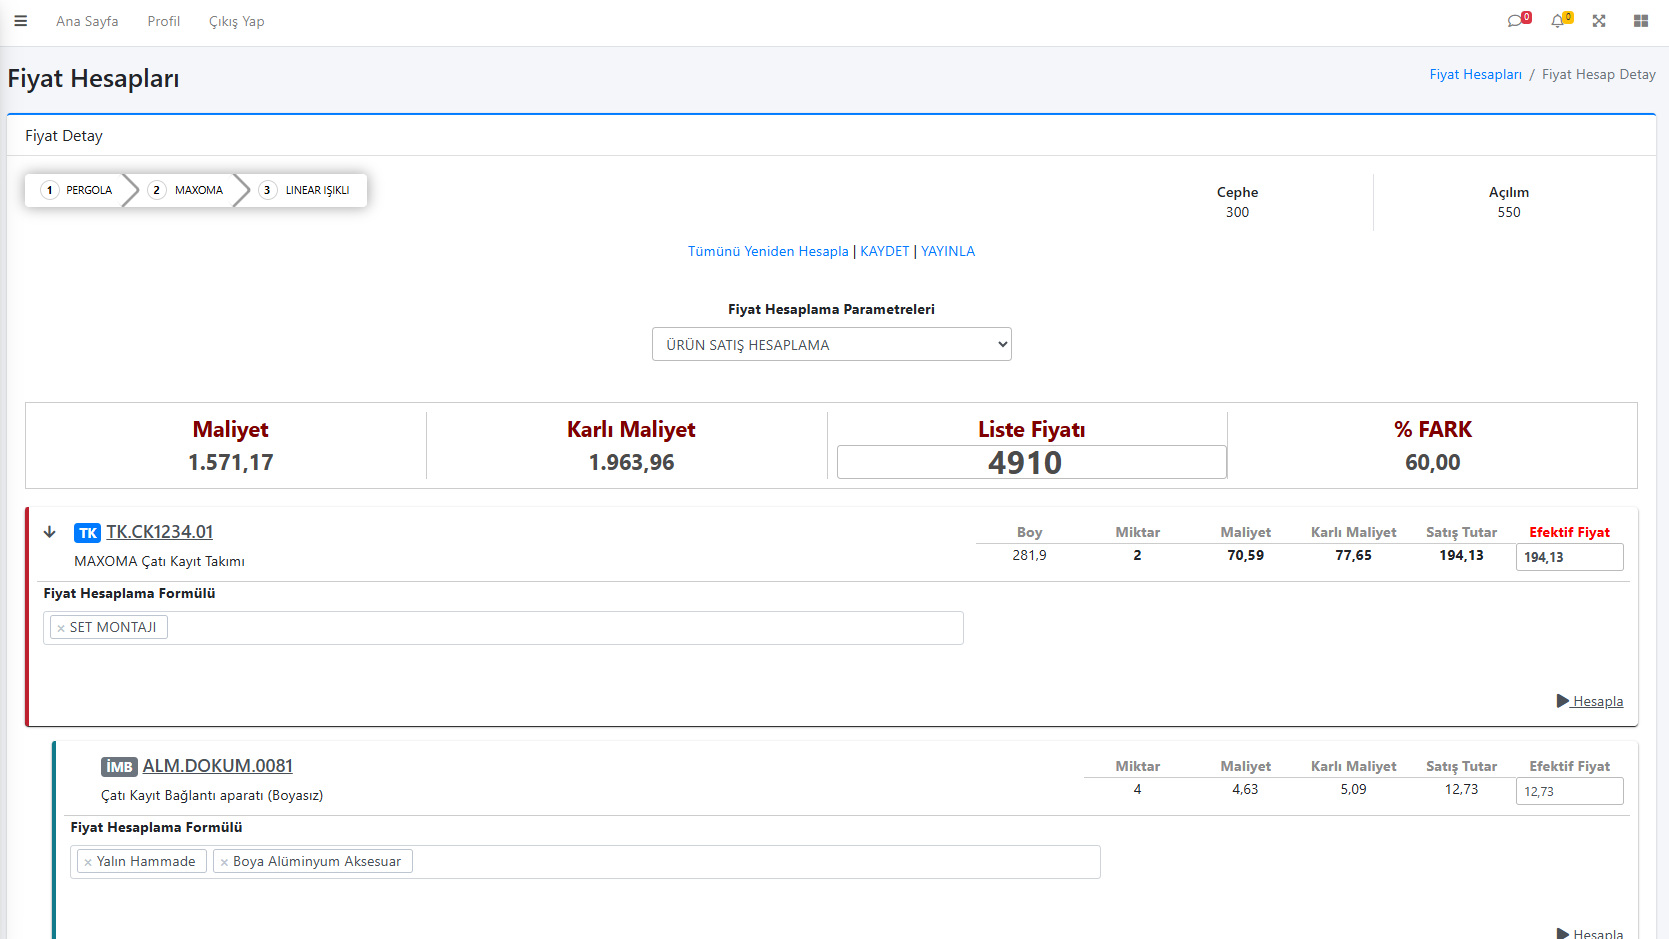Click Çıkış Yap to log out
The height and width of the screenshot is (939, 1669).
[x=236, y=21]
